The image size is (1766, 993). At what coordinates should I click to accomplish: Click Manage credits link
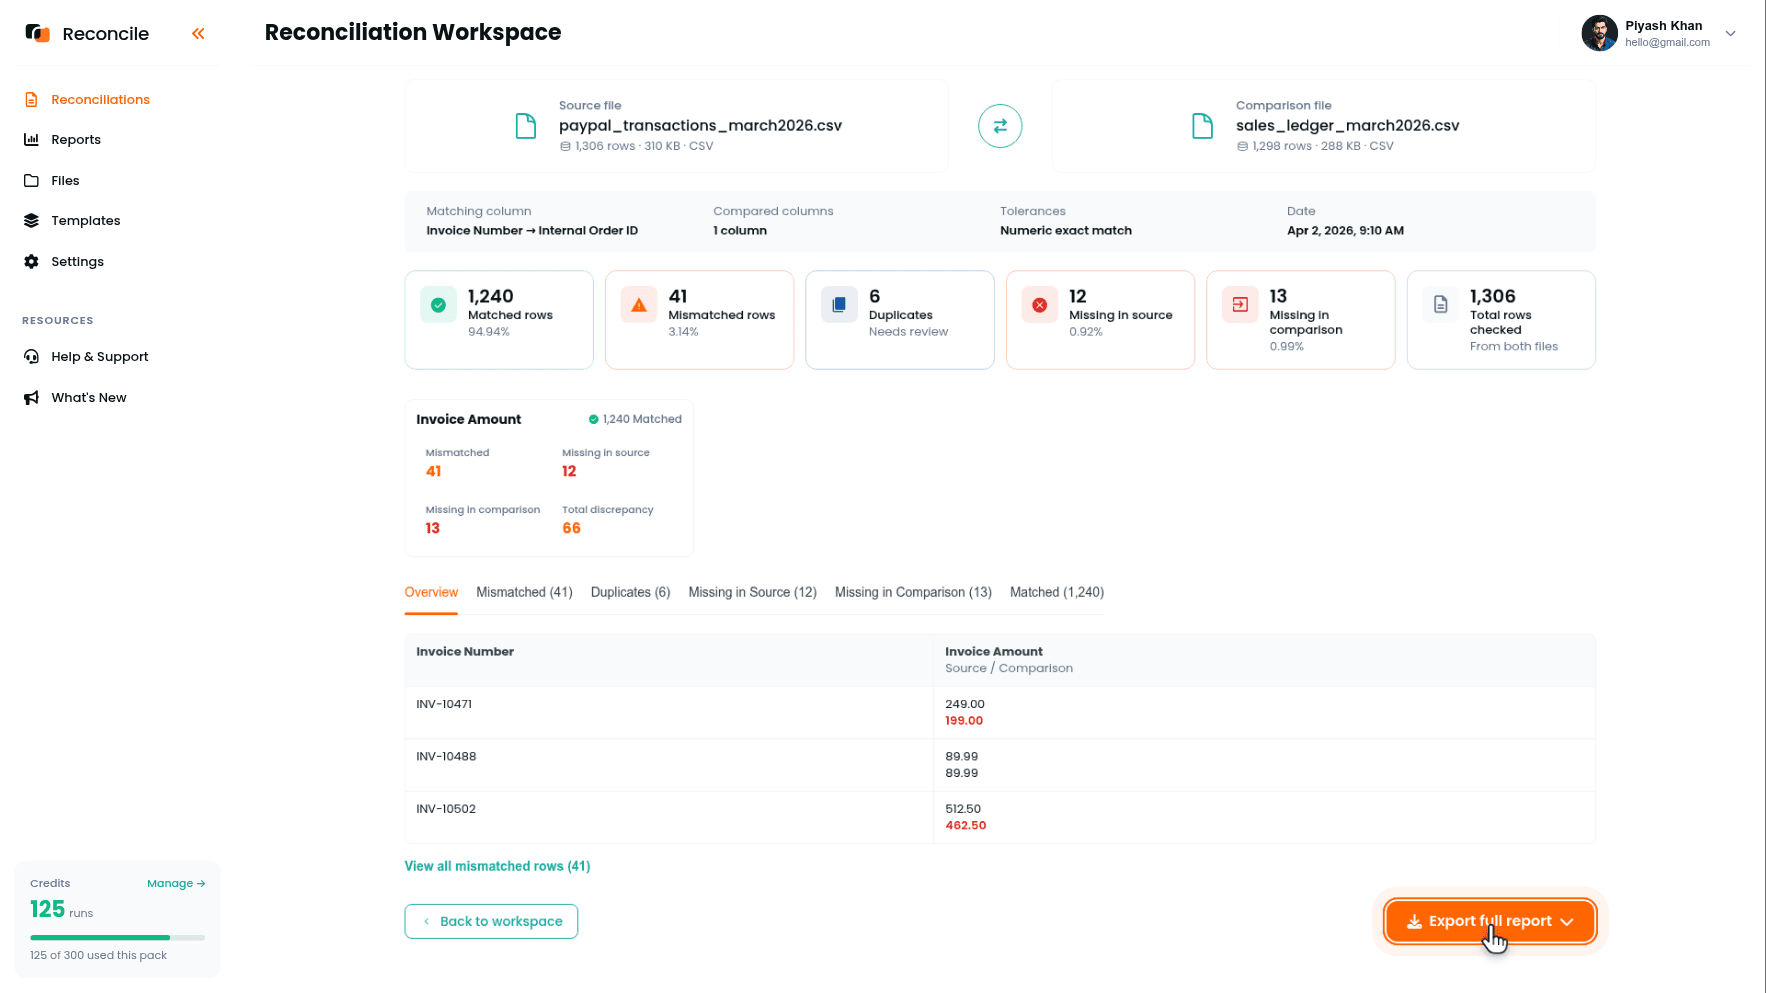coord(176,884)
